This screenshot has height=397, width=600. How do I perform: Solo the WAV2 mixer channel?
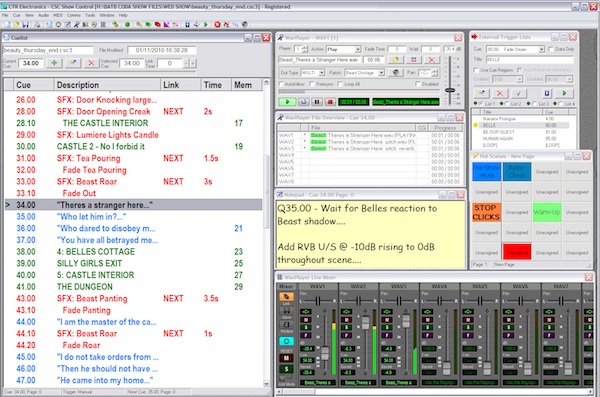(x=347, y=327)
